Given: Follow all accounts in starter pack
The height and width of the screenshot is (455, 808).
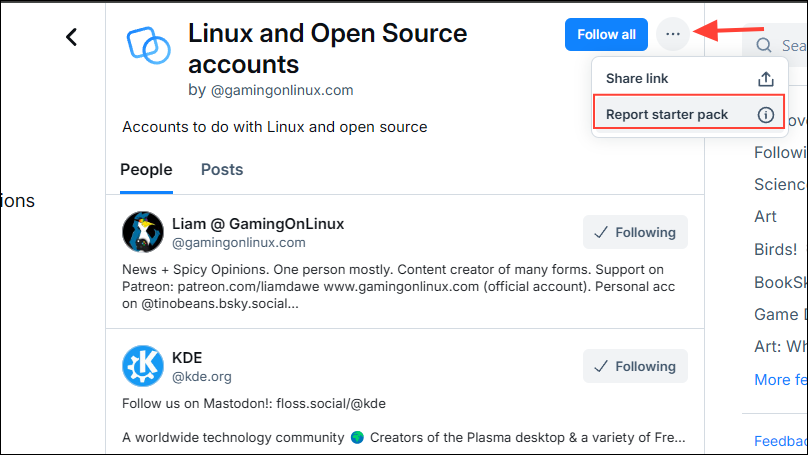Looking at the screenshot, I should [606, 35].
